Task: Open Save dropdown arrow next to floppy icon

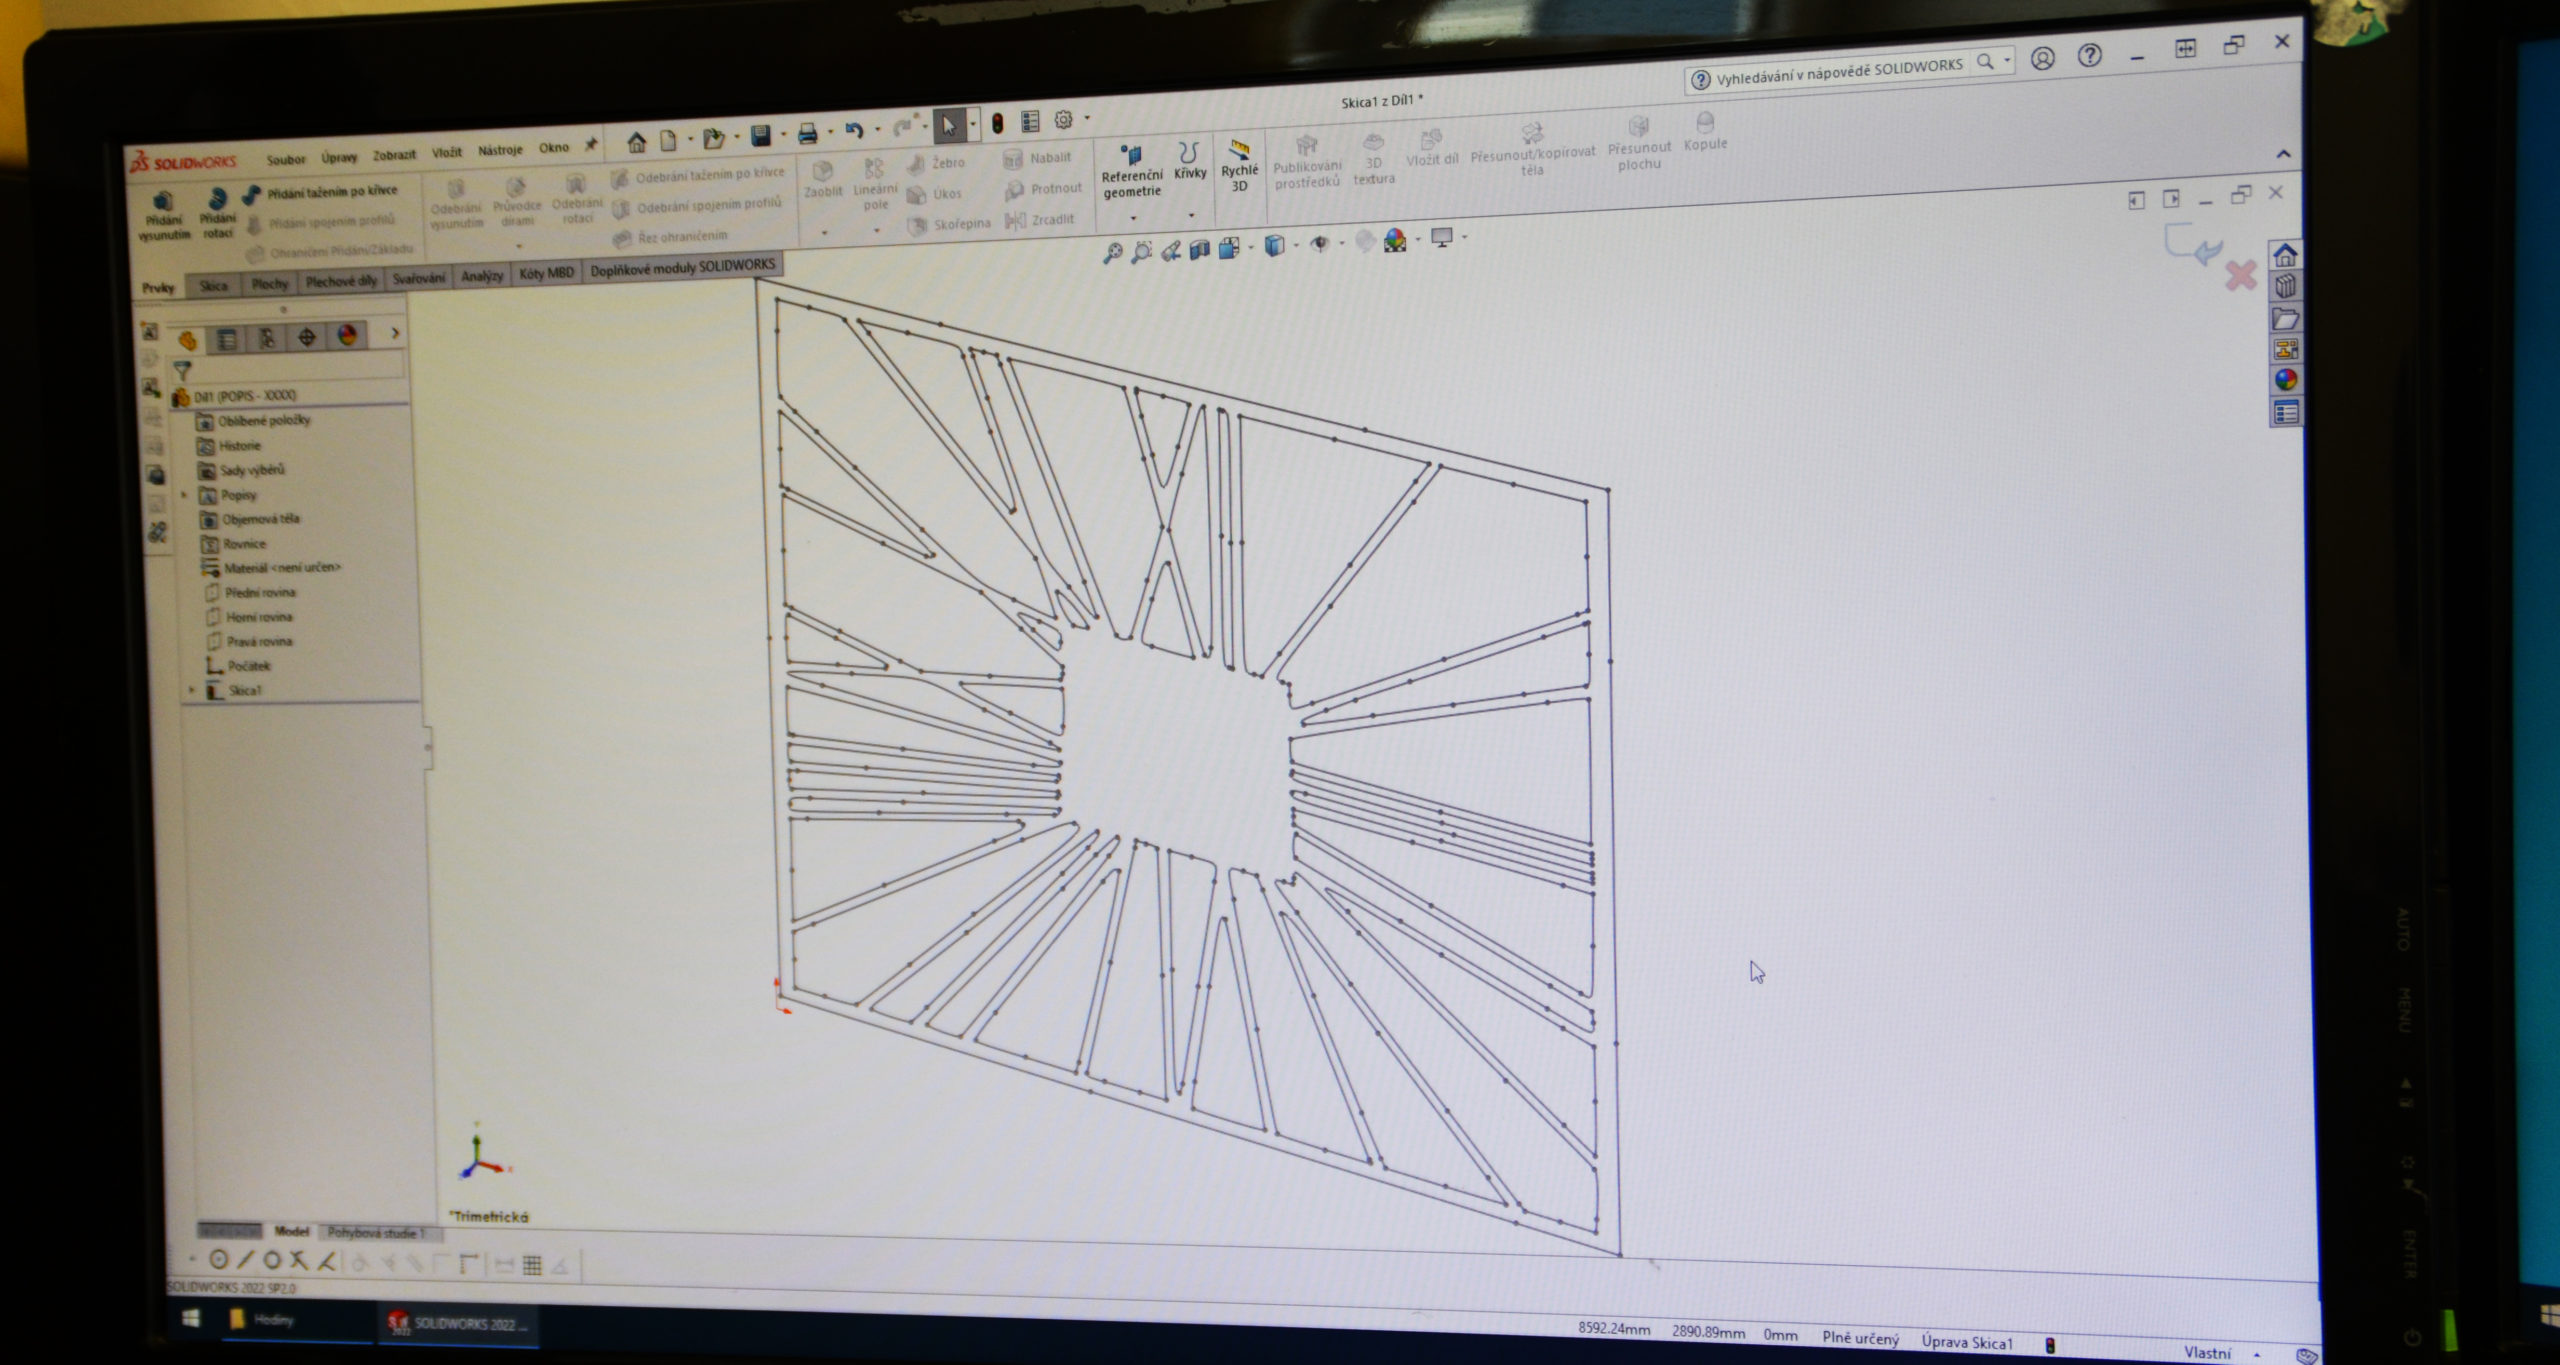Action: point(783,134)
